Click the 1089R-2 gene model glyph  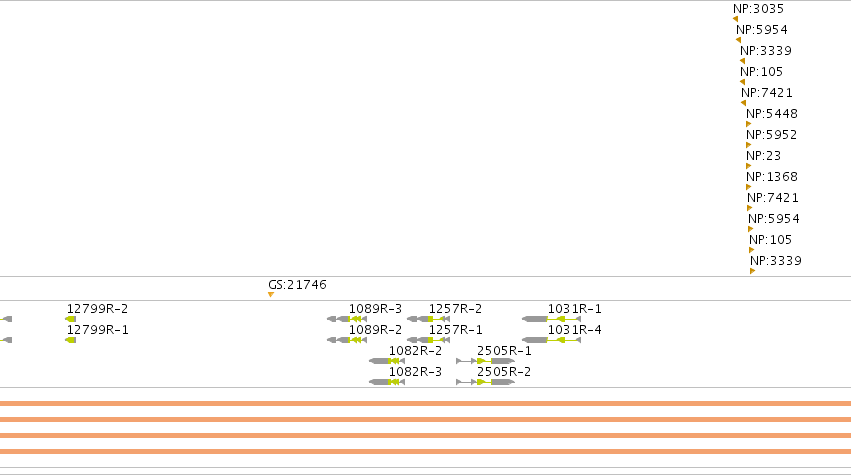347,340
